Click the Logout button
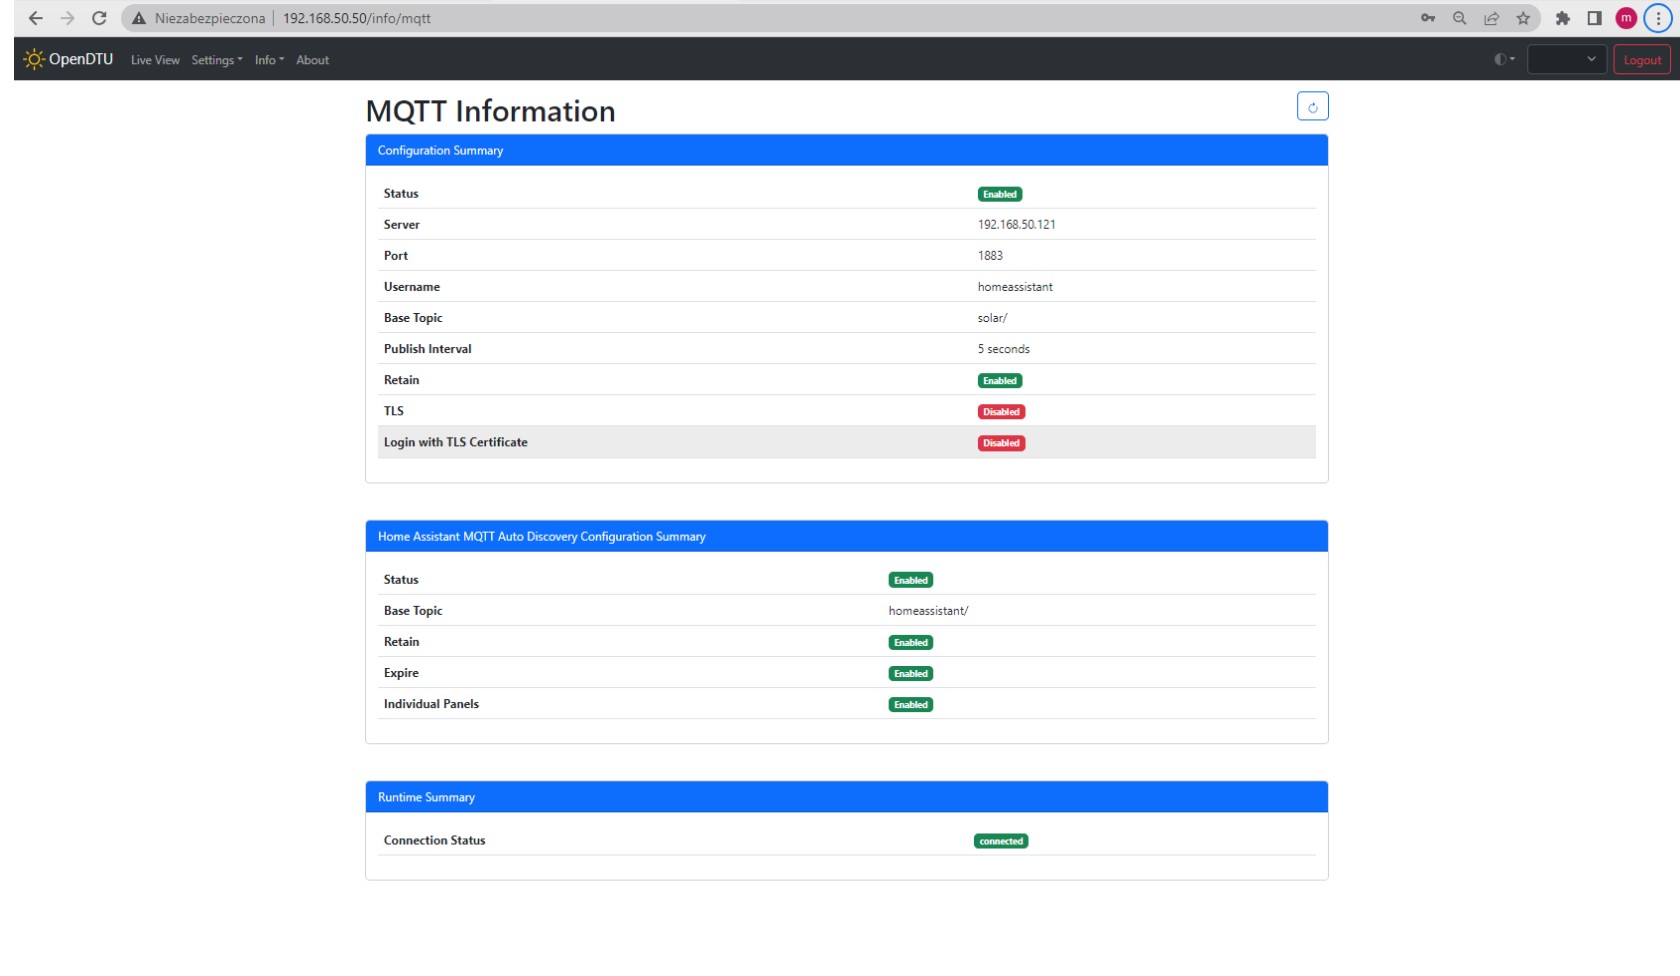Viewport: 1680px width, 976px height. (1641, 59)
